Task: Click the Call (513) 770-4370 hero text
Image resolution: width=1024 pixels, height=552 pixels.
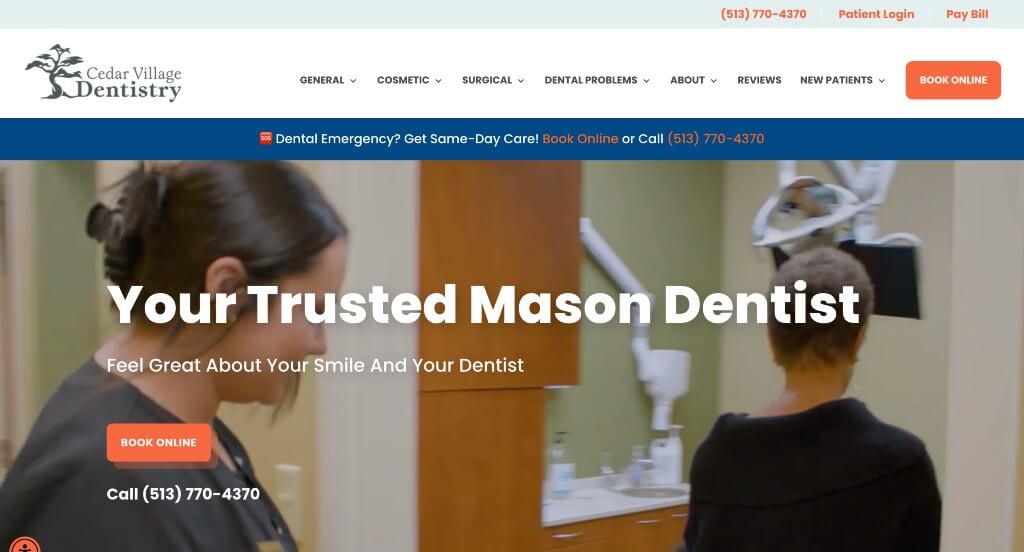Action: (x=183, y=494)
